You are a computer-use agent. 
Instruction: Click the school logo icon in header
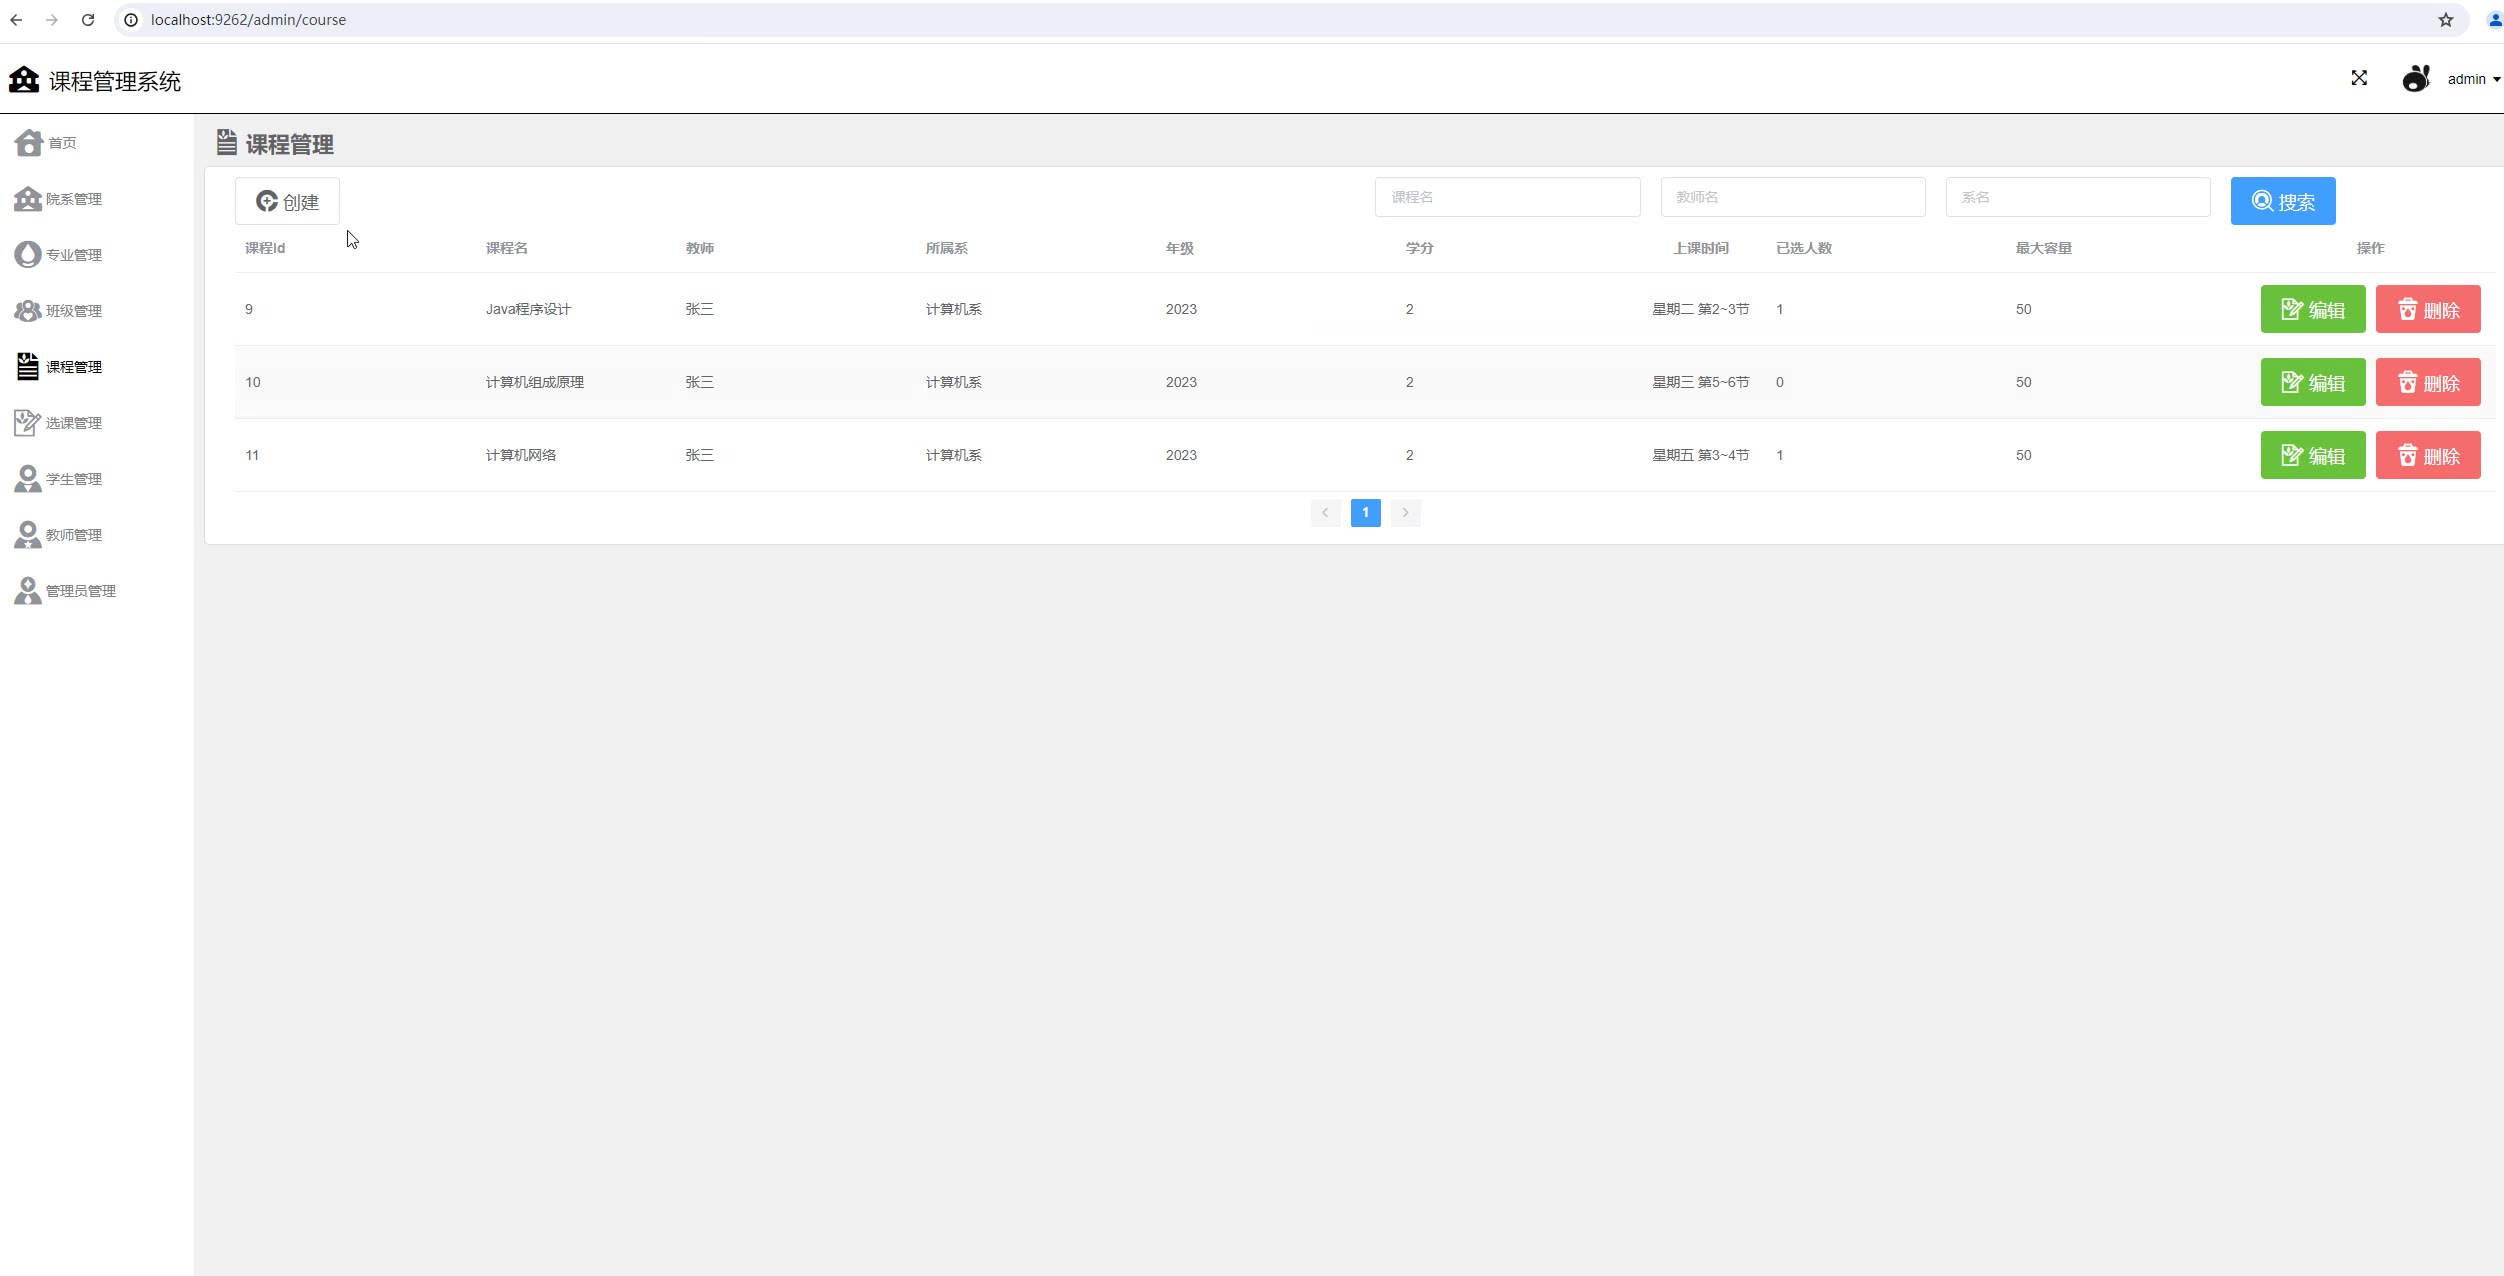24,79
